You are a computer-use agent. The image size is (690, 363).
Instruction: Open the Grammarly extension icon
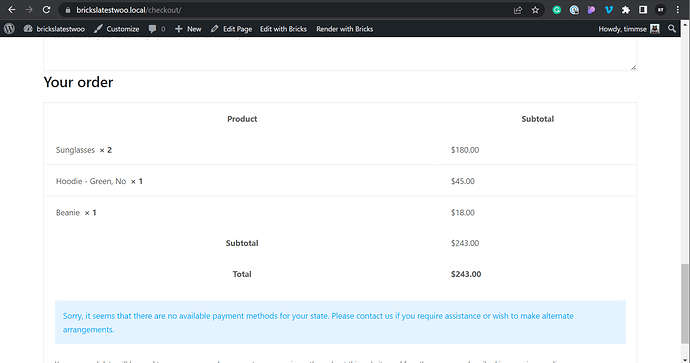(x=557, y=10)
